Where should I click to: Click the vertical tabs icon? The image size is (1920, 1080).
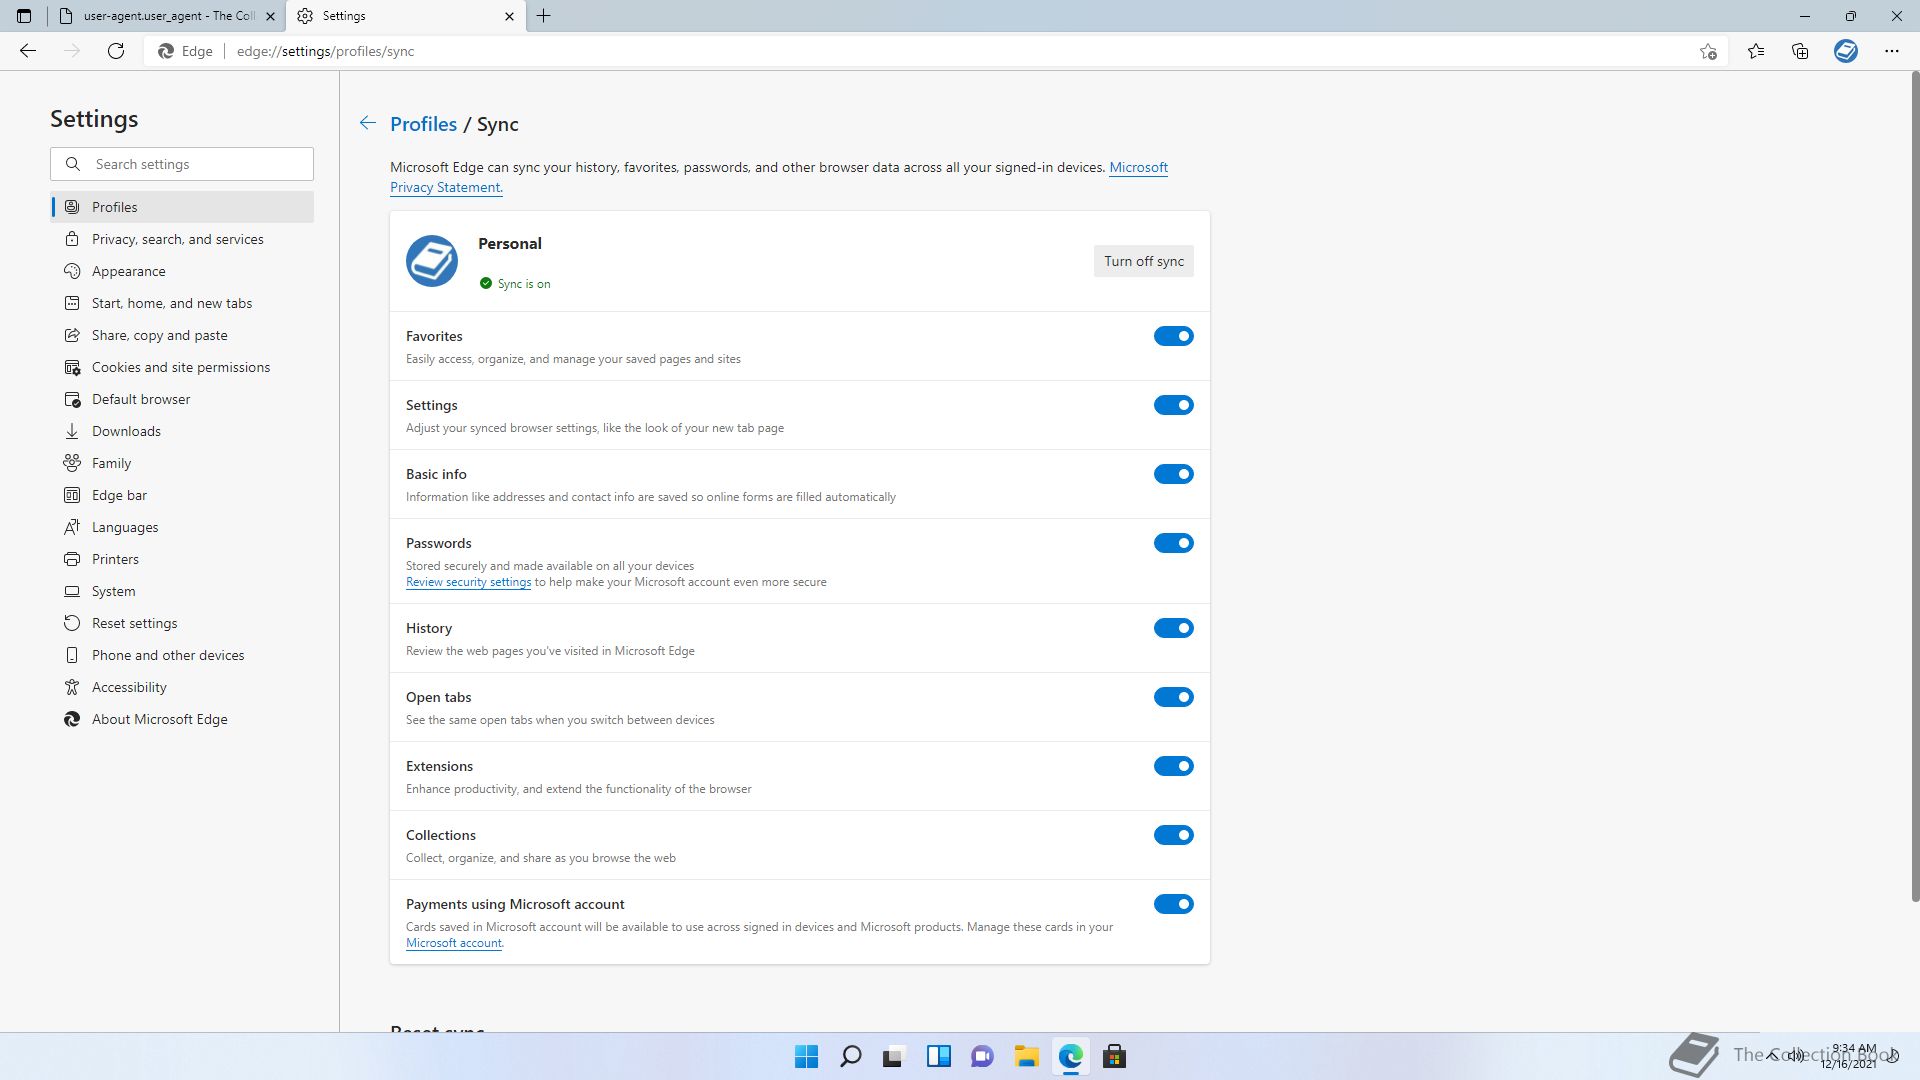(x=24, y=16)
